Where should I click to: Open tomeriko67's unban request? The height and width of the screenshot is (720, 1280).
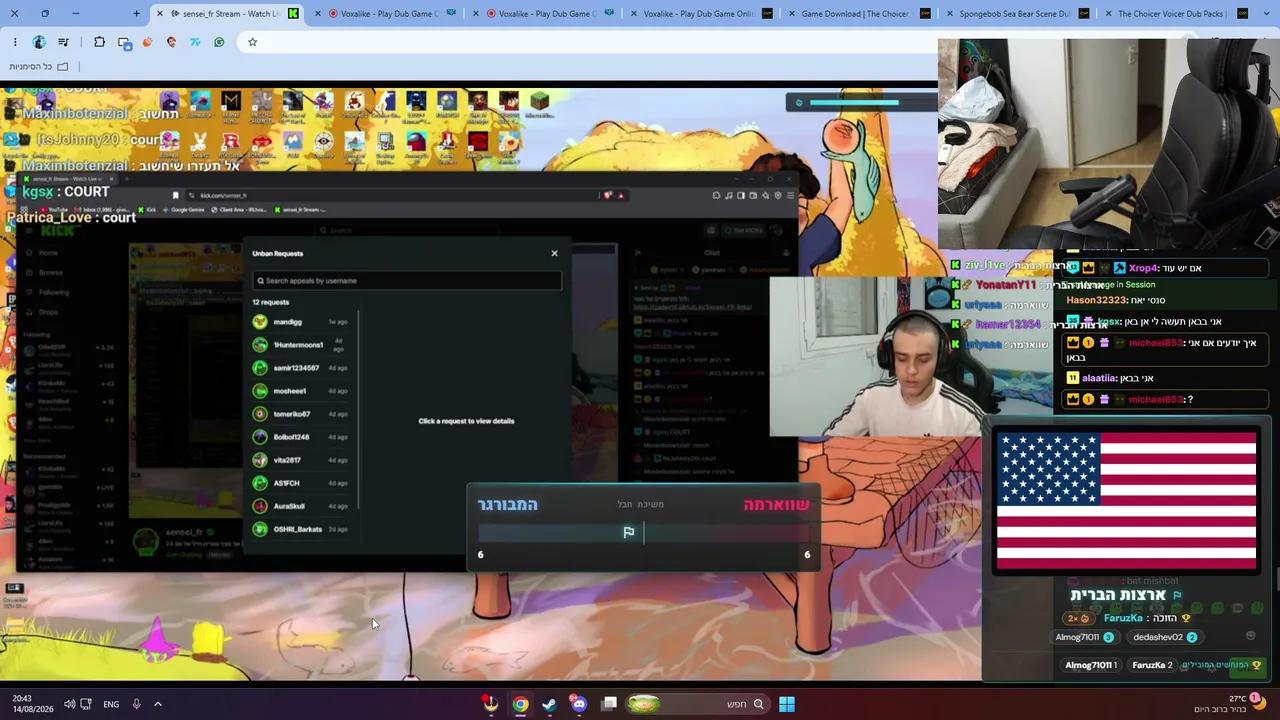click(x=301, y=414)
